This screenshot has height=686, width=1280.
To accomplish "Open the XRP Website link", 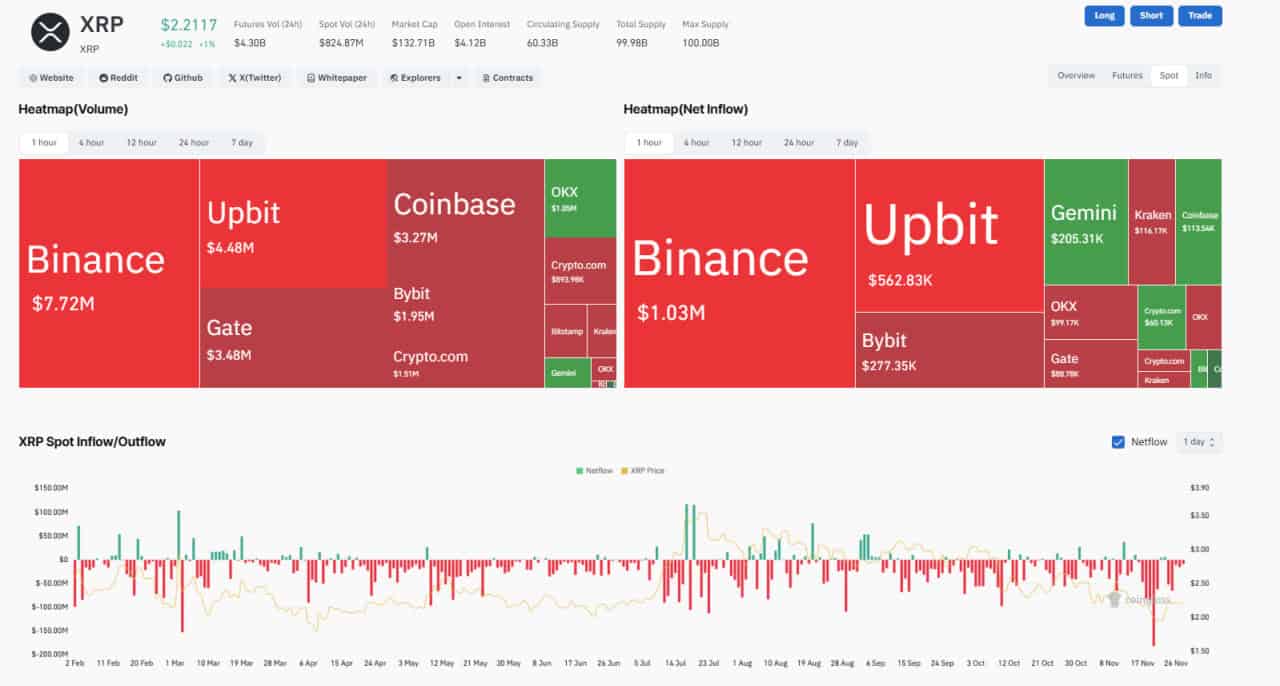I will click(x=52, y=78).
